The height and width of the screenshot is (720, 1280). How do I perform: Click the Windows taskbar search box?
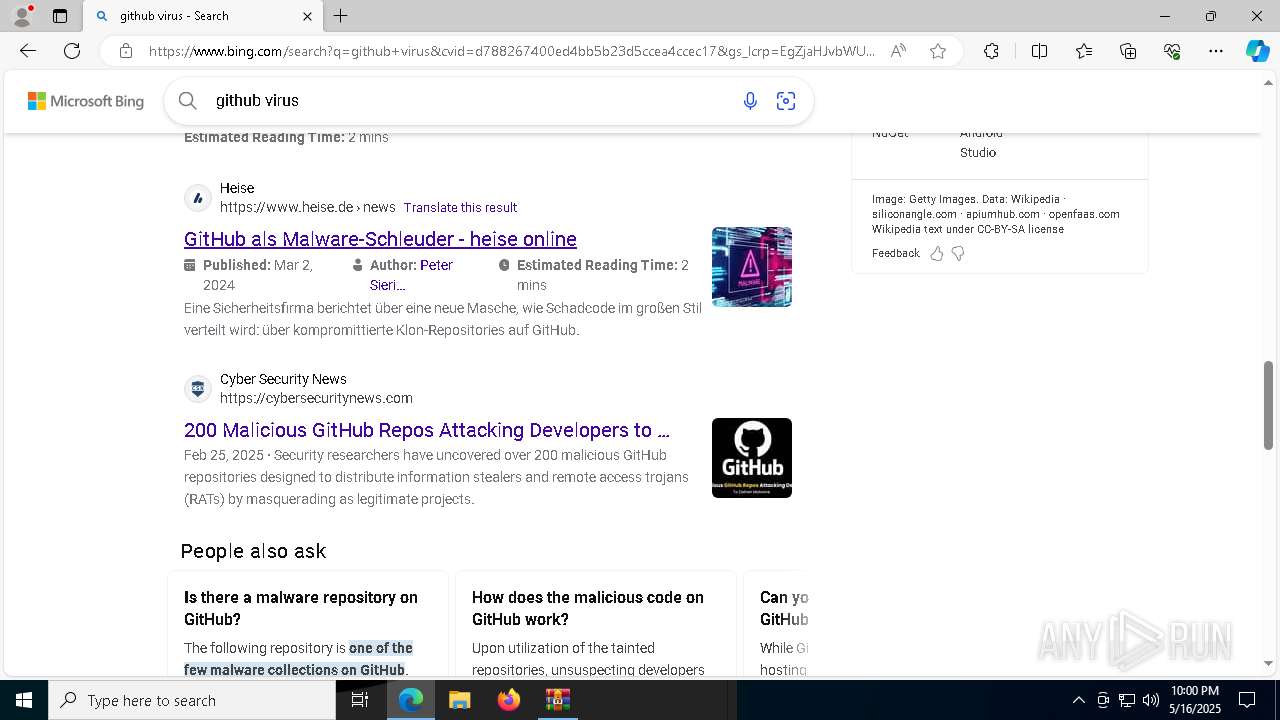pos(192,700)
